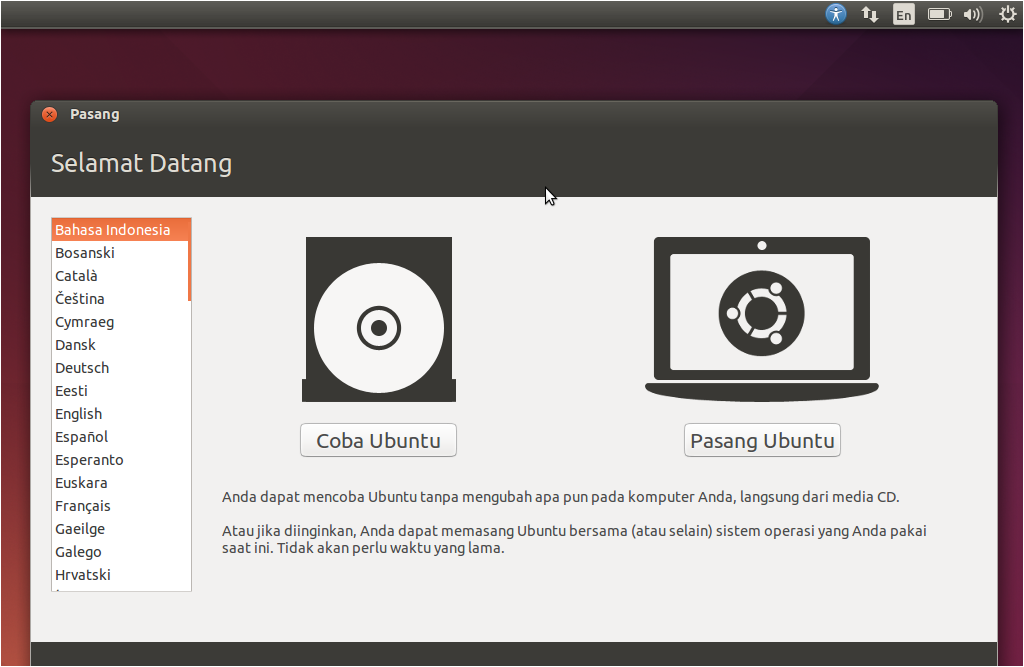Open the network connection indicator
The image size is (1024, 667).
(x=869, y=14)
